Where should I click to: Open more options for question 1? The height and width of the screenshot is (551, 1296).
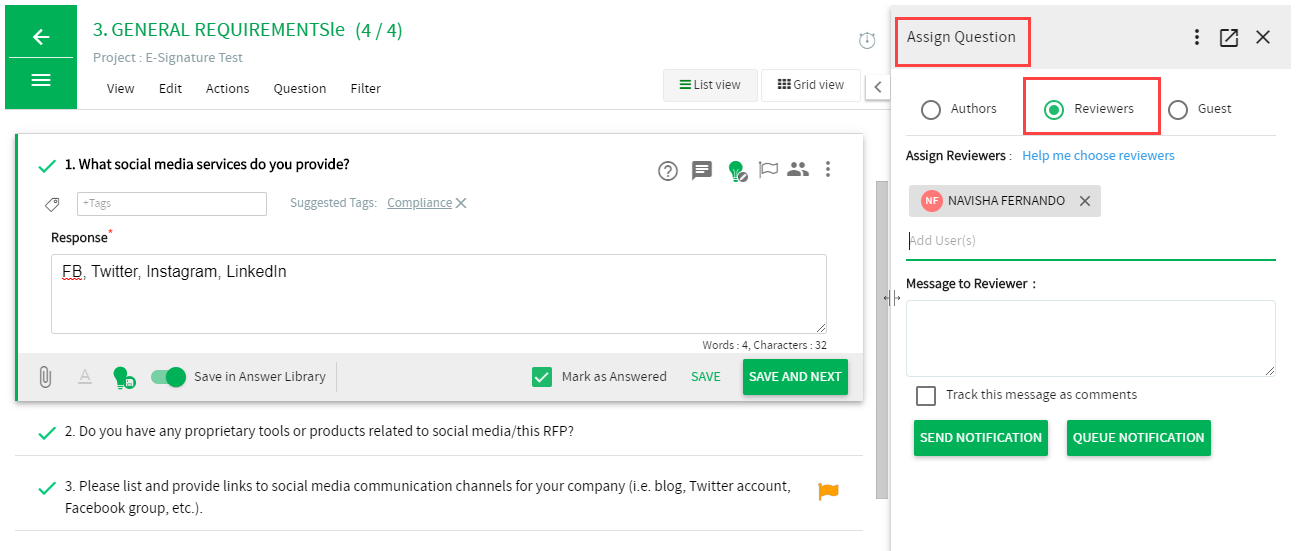pyautogui.click(x=828, y=170)
